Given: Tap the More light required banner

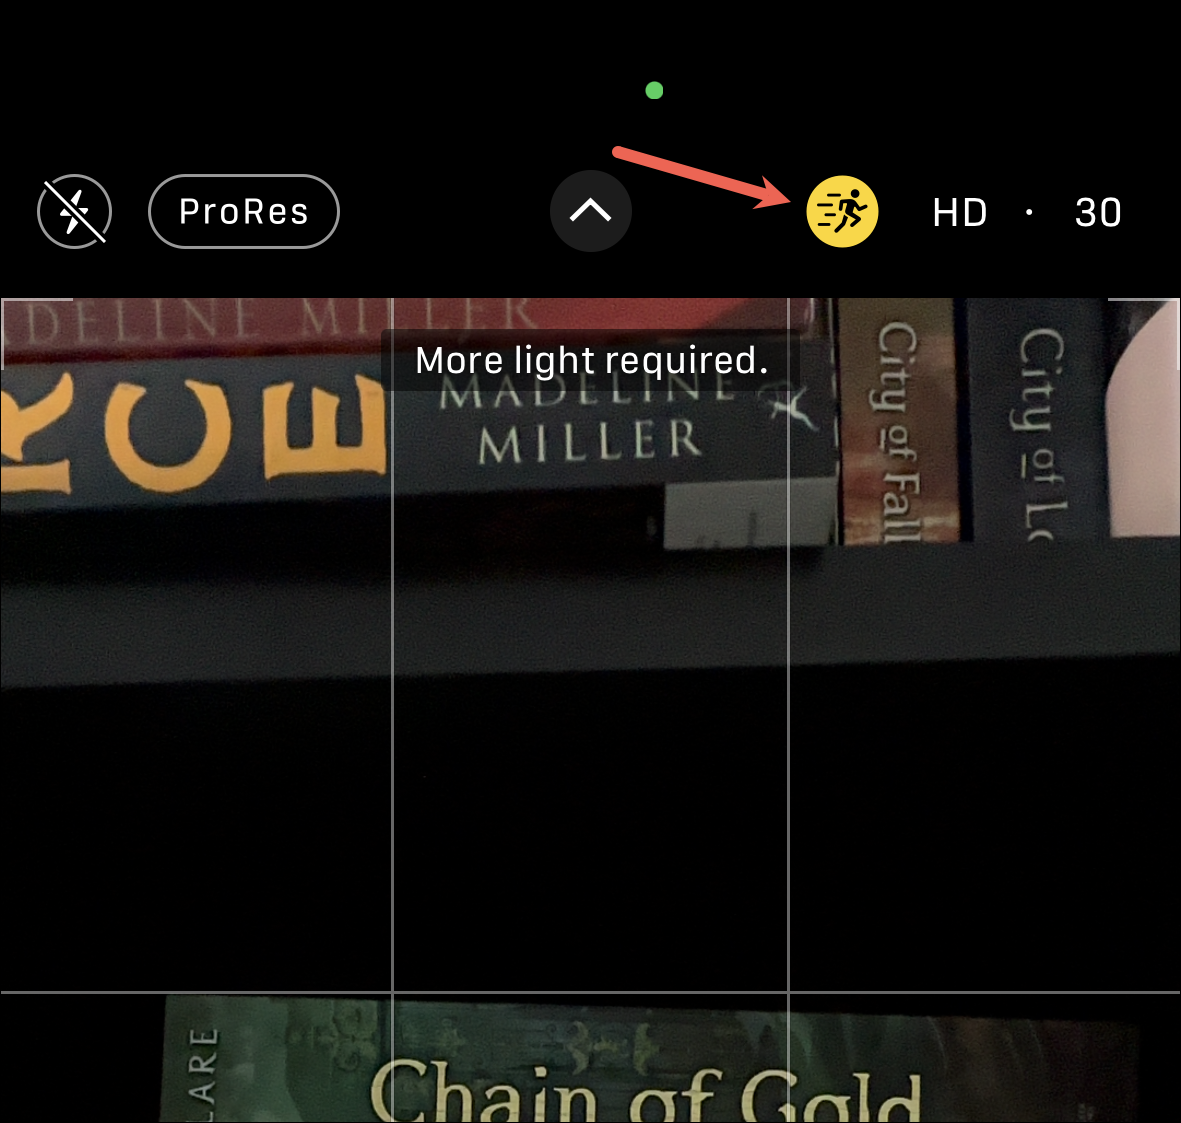Looking at the screenshot, I should click(591, 360).
